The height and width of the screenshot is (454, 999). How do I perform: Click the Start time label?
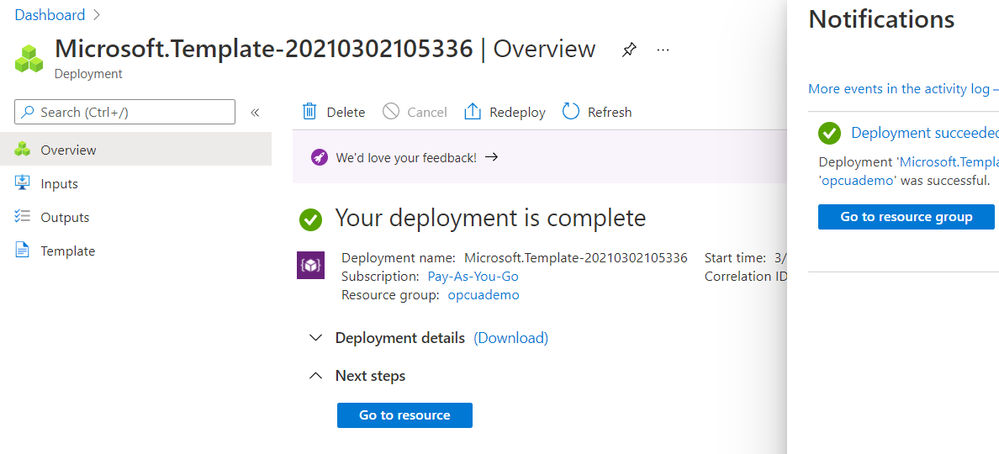pyautogui.click(x=735, y=258)
